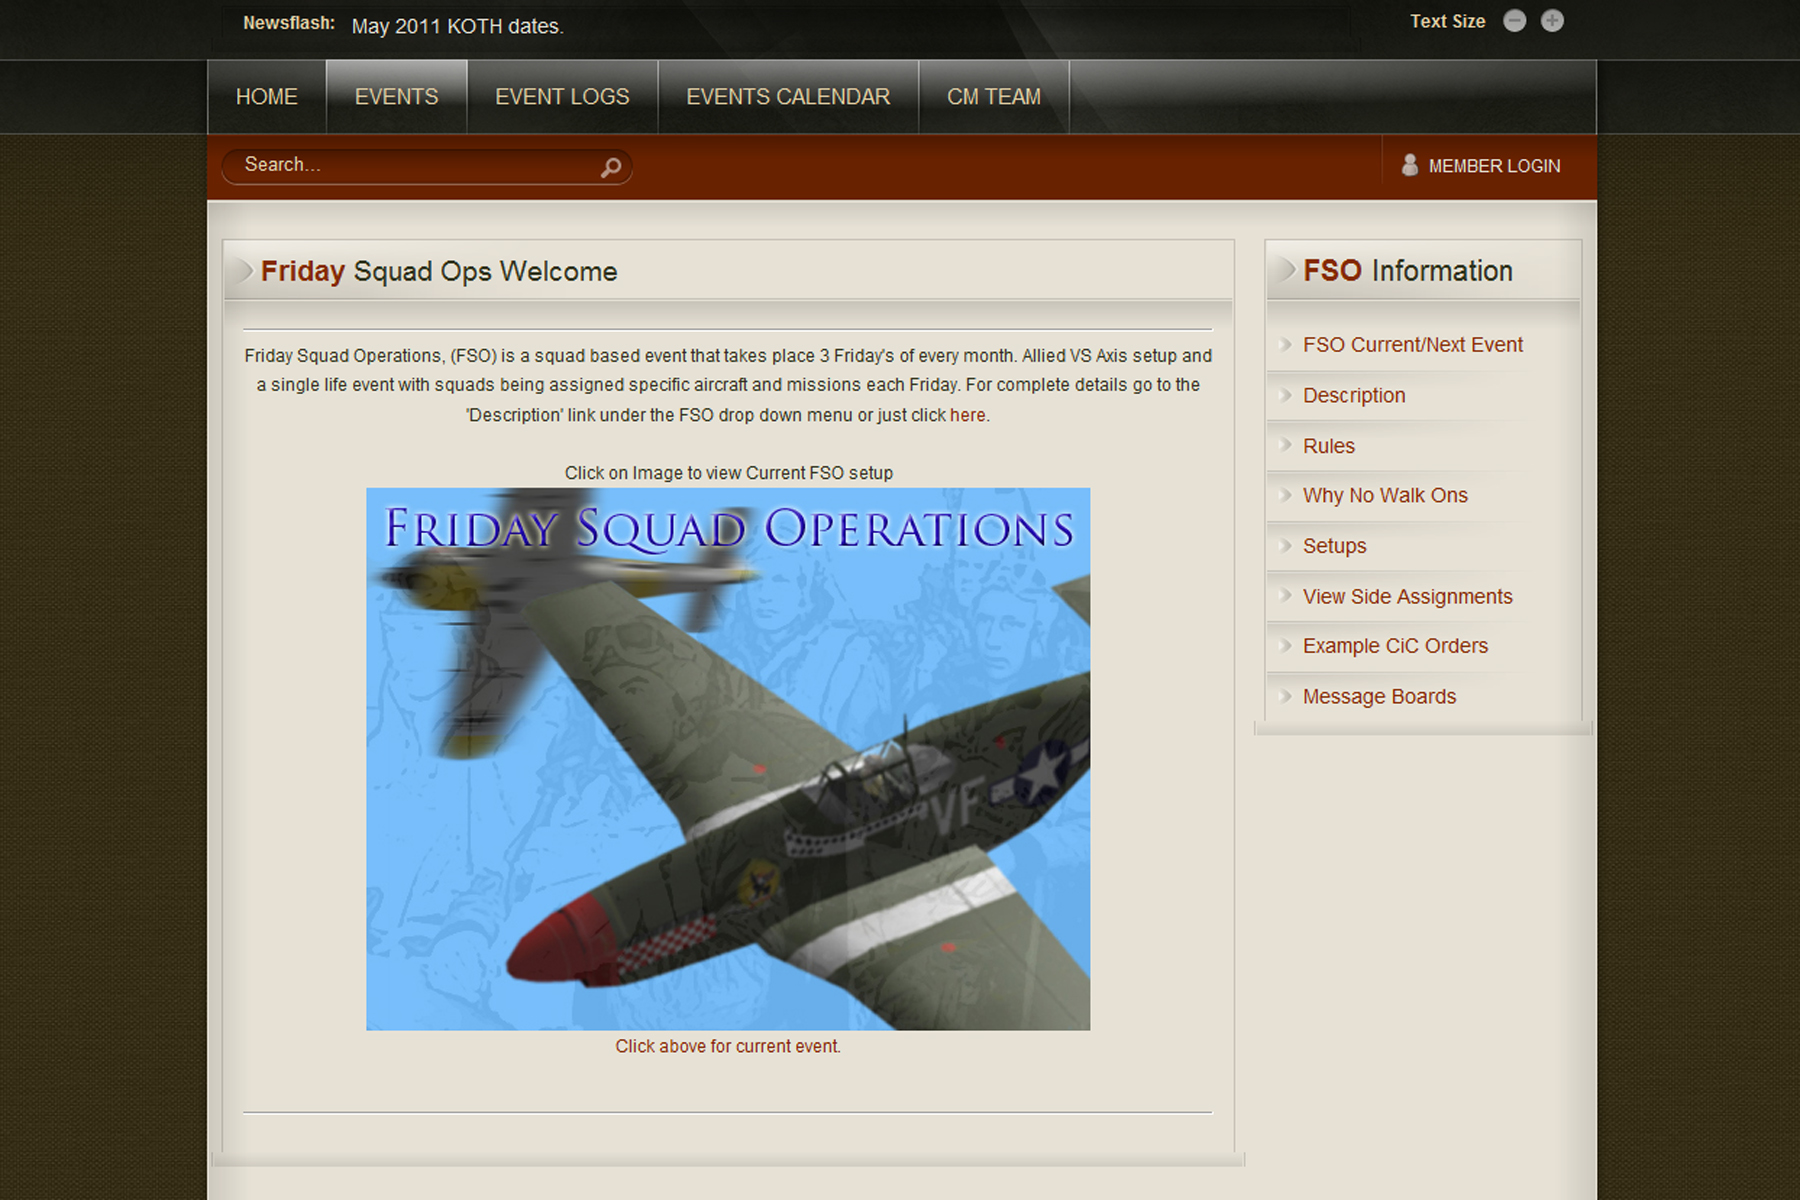The width and height of the screenshot is (1800, 1200).
Task: Click the 'Text Size' label
Action: 1447,21
